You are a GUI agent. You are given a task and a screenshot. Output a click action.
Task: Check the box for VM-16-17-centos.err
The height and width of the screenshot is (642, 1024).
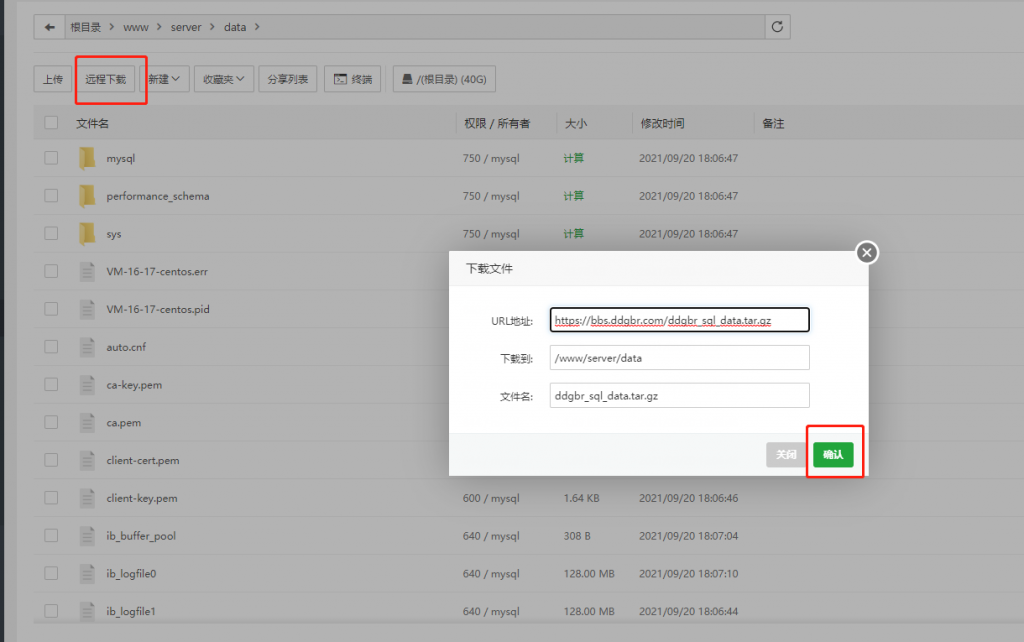coord(51,271)
